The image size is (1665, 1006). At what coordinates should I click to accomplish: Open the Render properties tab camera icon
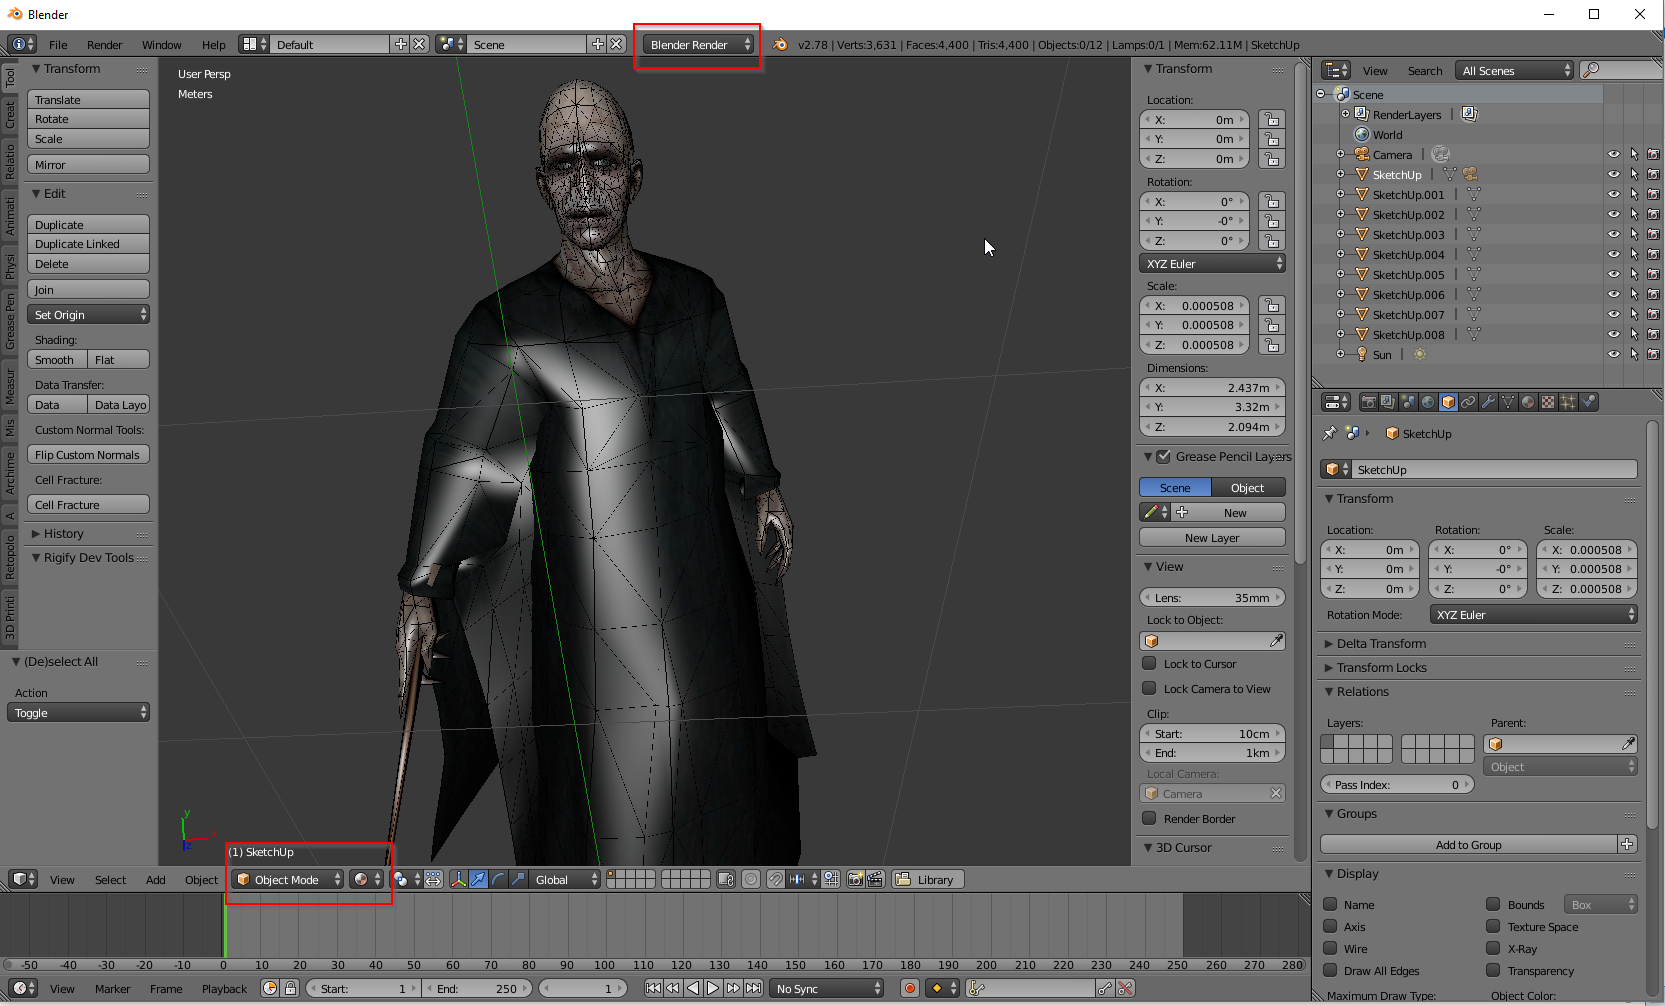coord(1368,402)
